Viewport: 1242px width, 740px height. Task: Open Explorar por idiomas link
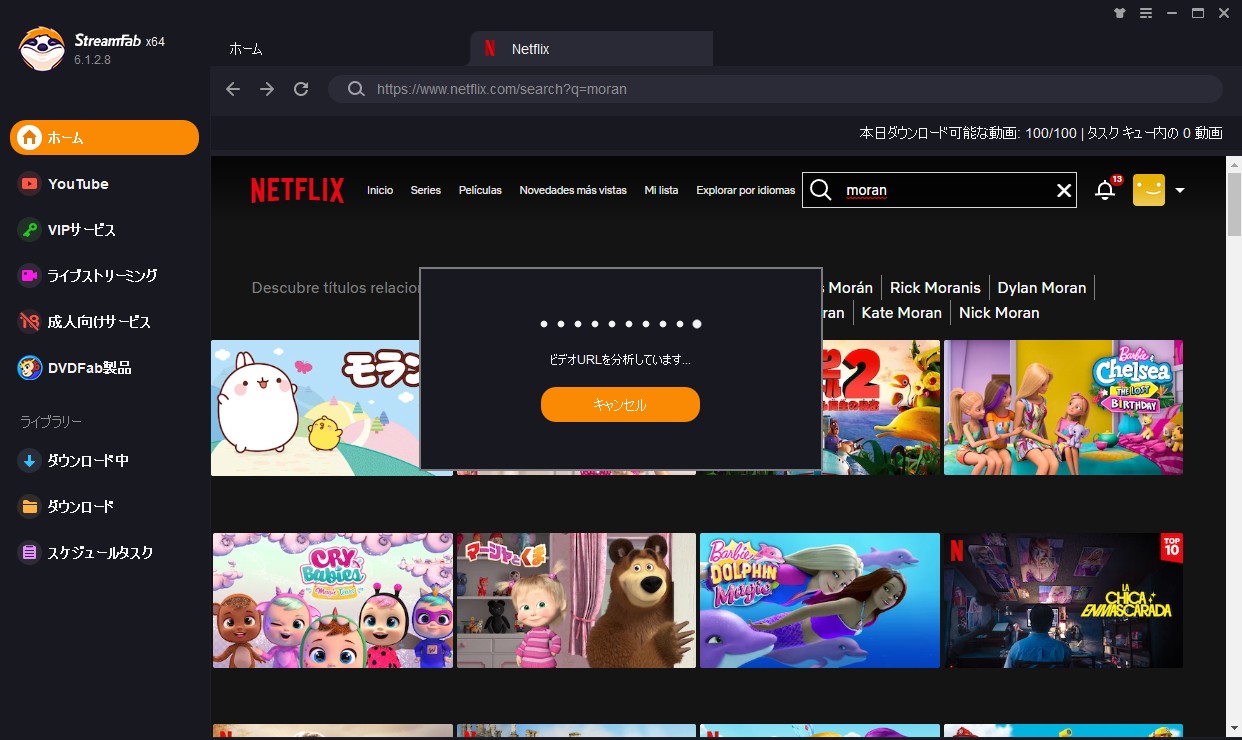[746, 190]
